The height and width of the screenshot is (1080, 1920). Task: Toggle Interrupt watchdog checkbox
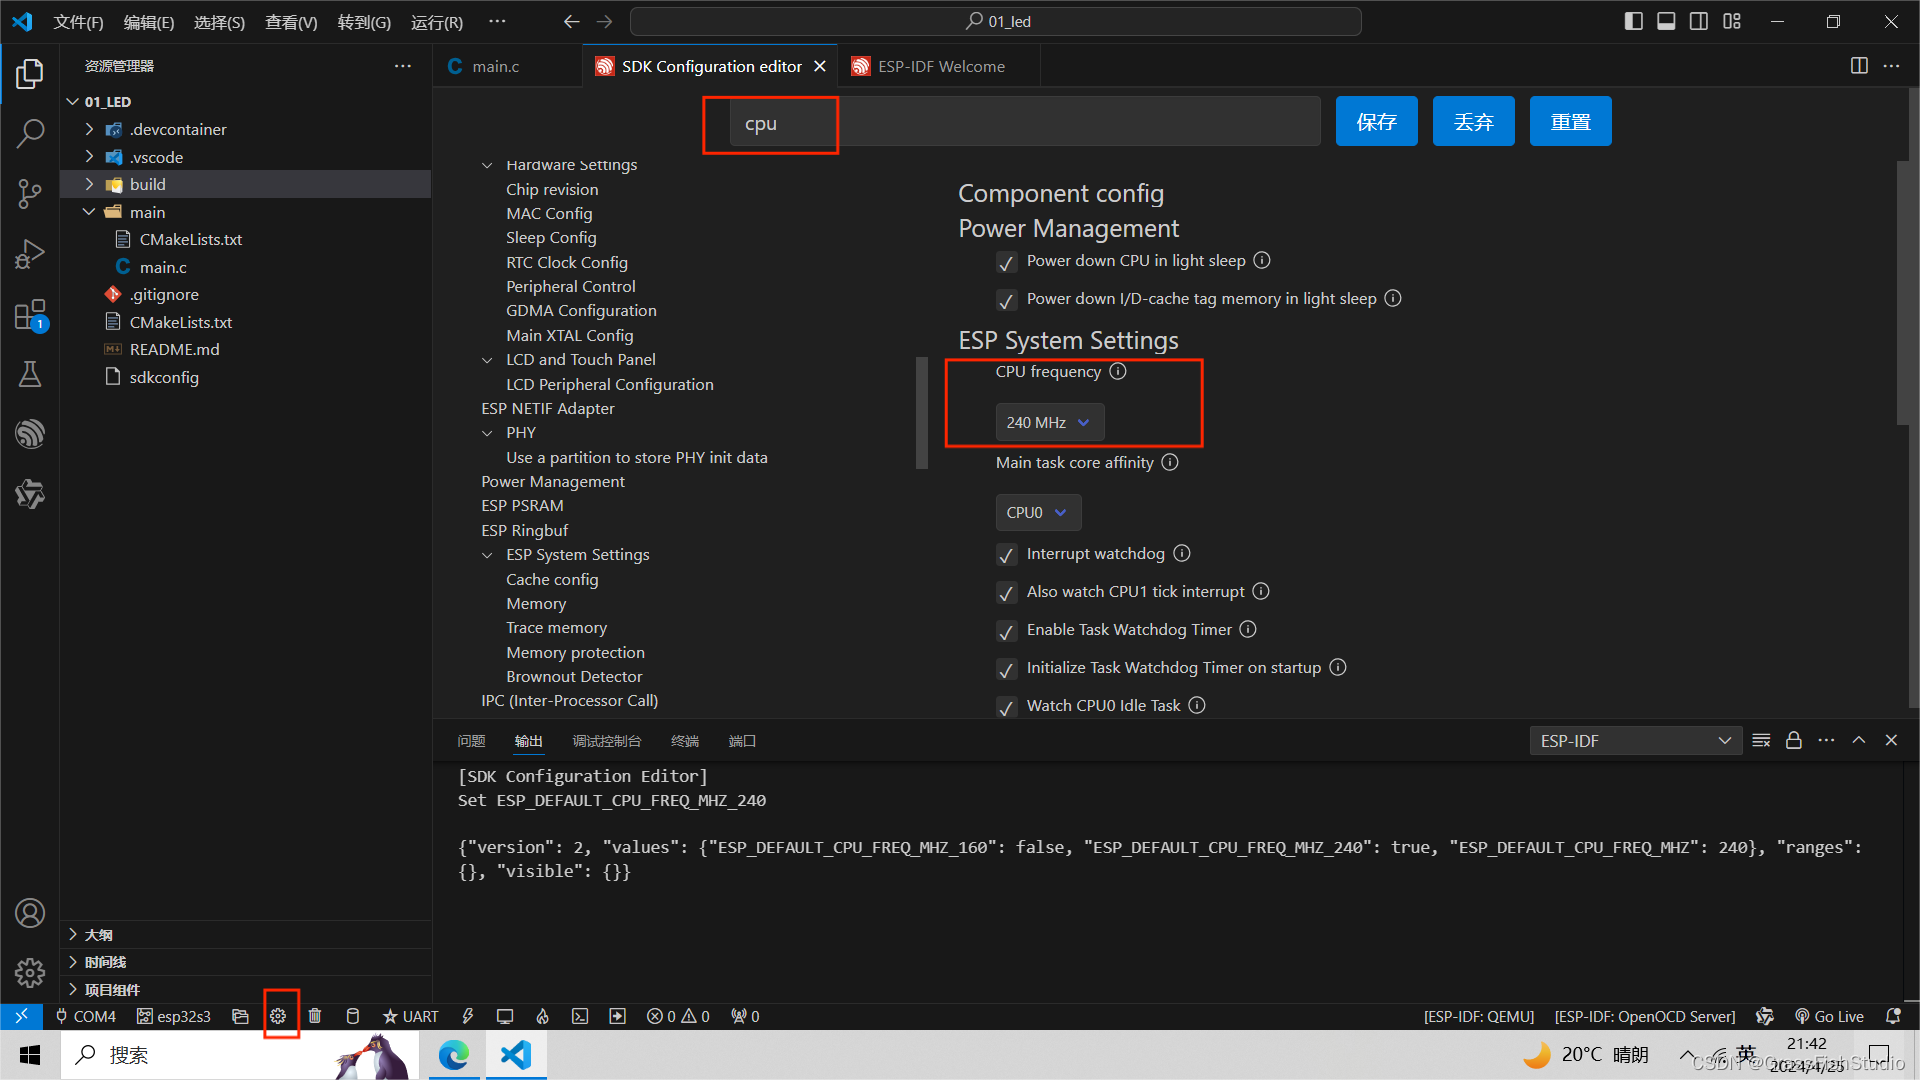point(1006,555)
